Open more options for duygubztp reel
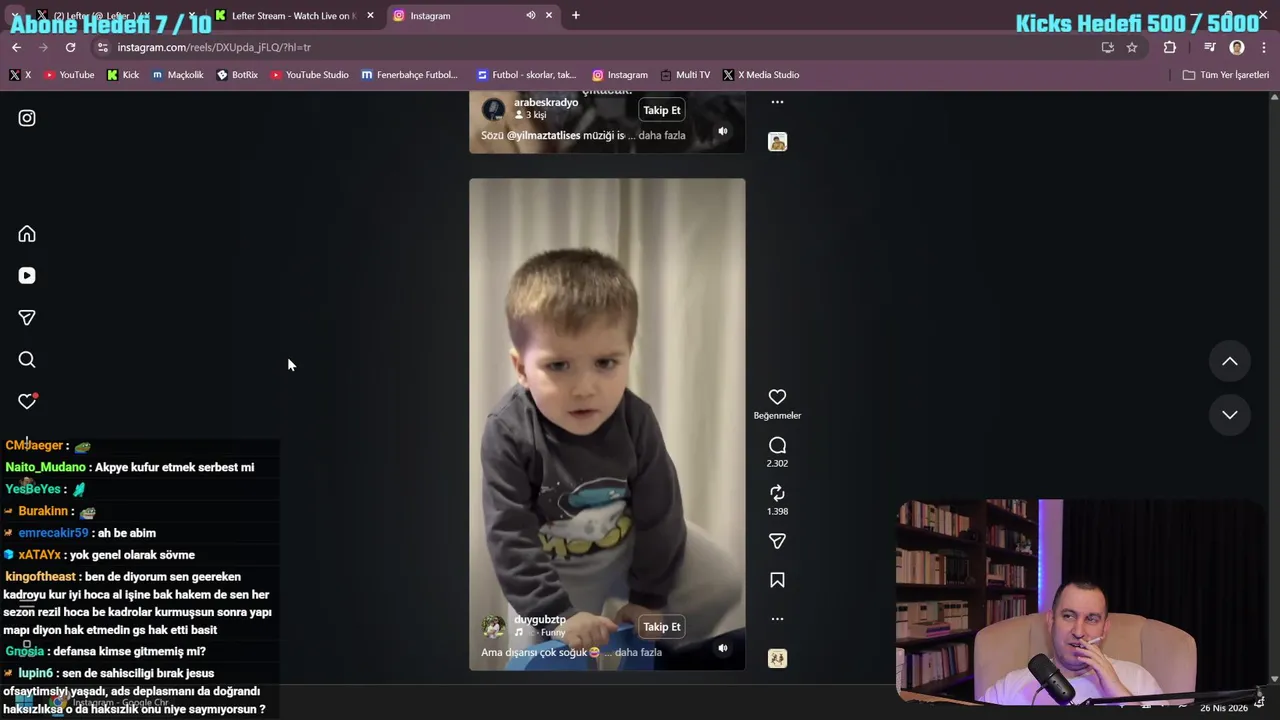 [777, 619]
